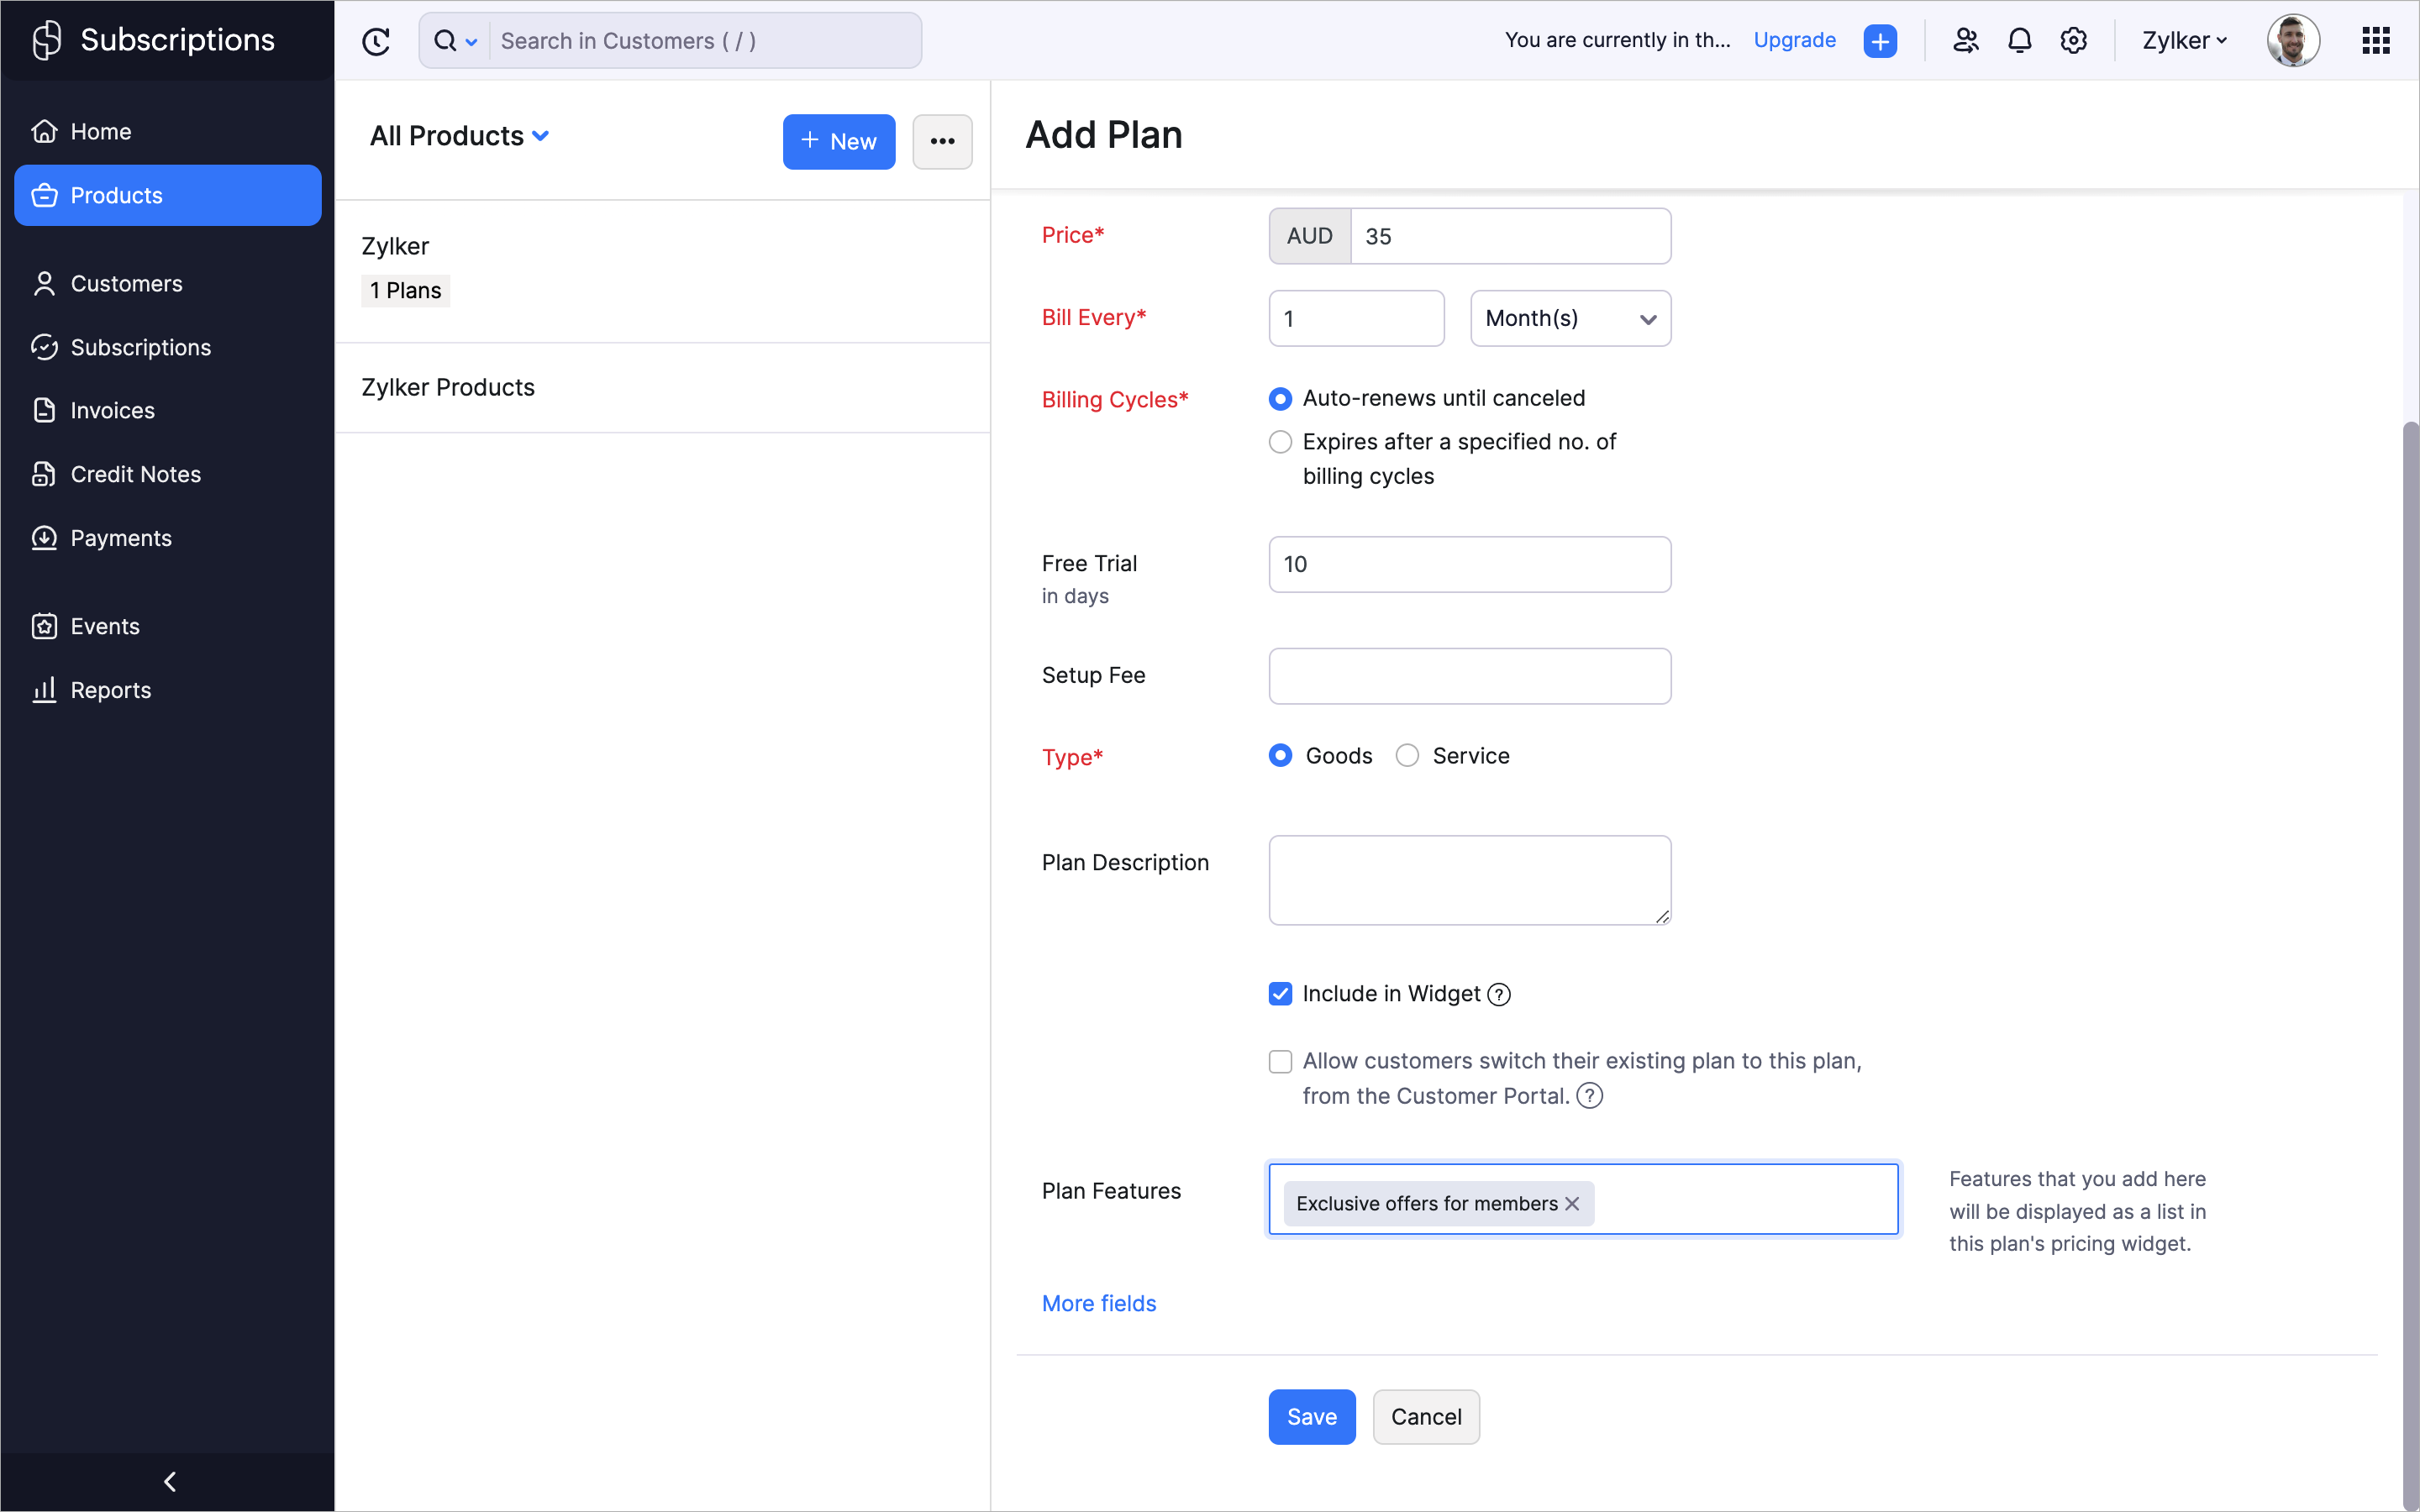Open Payments in the sidebar
Screen dimensions: 2420x1512
tap(168, 538)
